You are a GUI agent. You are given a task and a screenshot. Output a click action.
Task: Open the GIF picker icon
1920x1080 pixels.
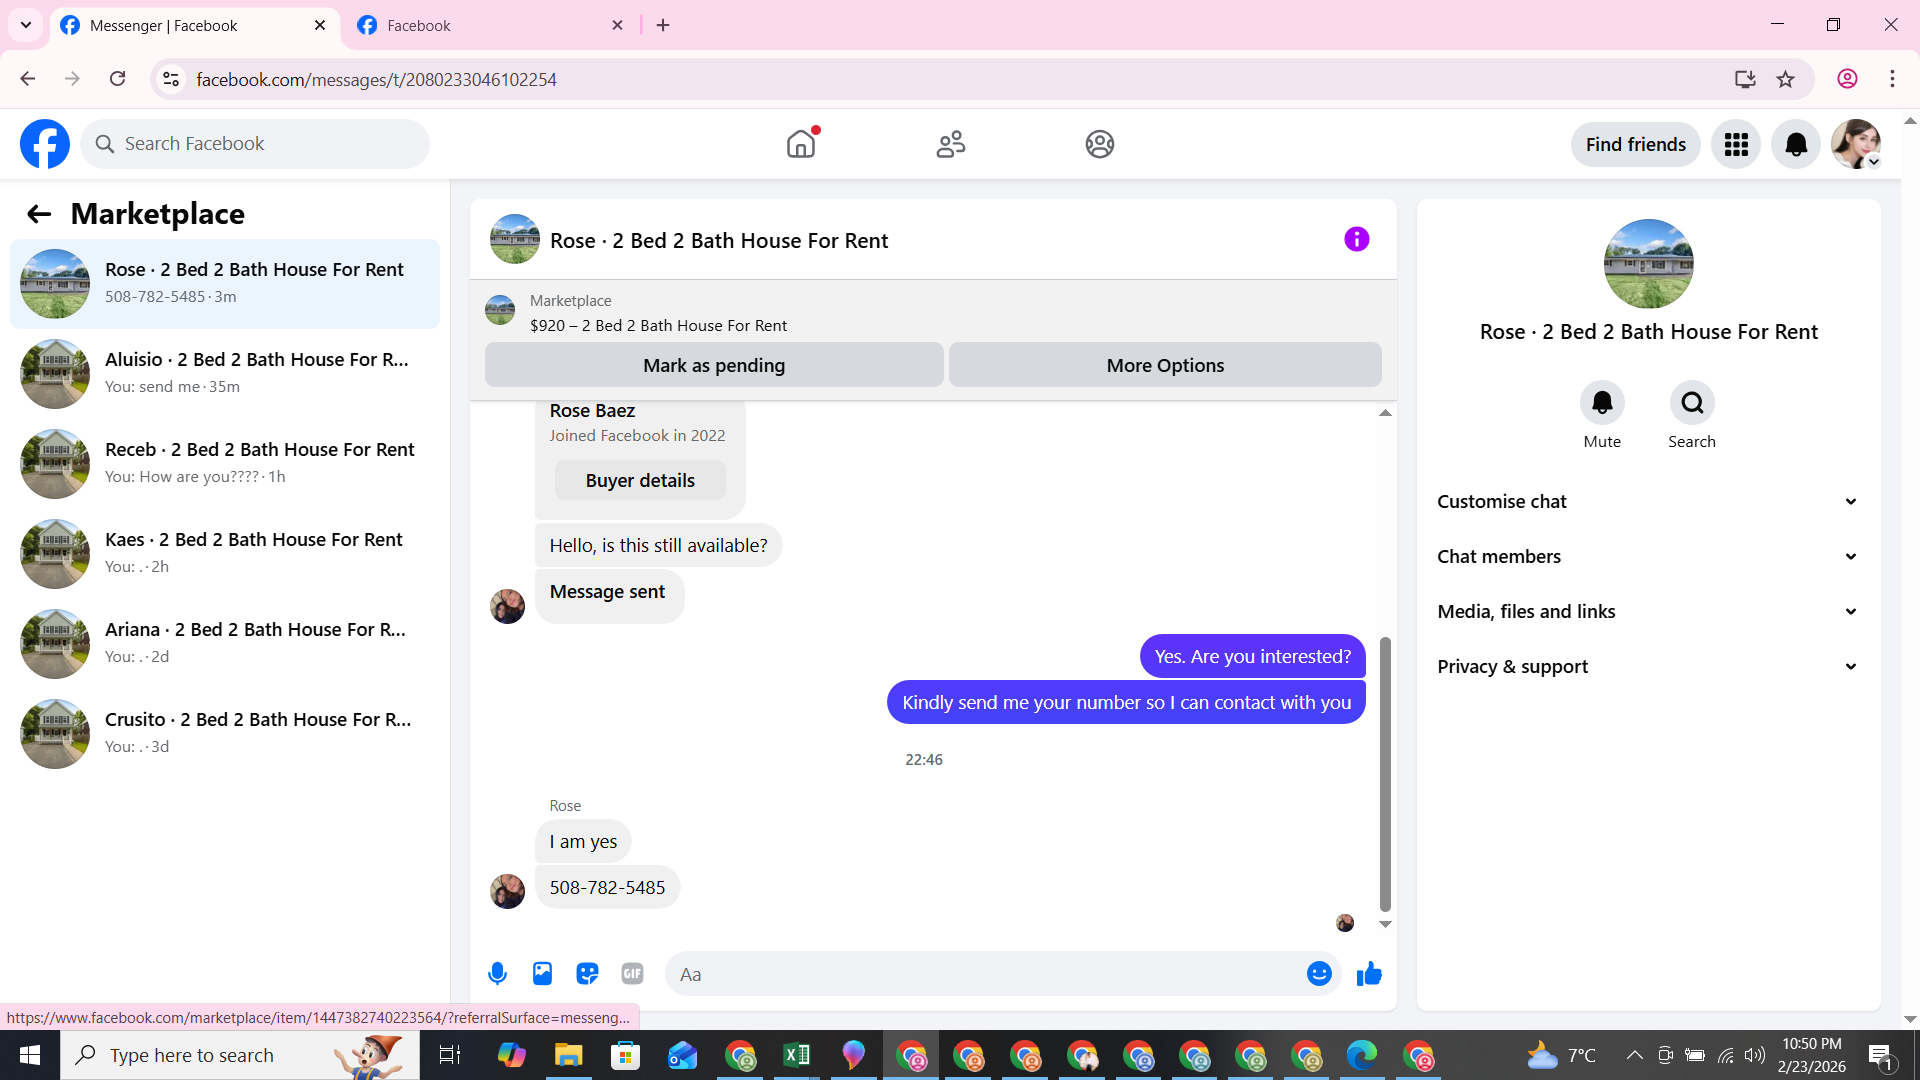[x=632, y=973]
